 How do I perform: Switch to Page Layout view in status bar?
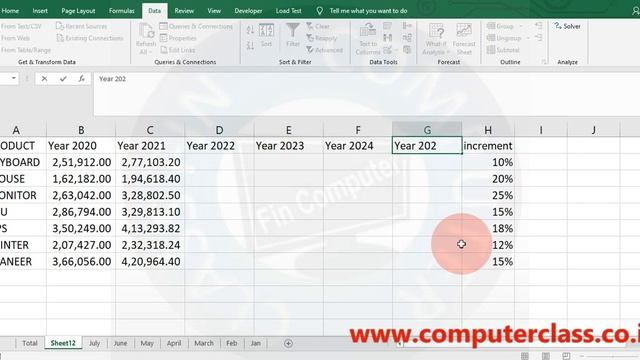(546, 356)
